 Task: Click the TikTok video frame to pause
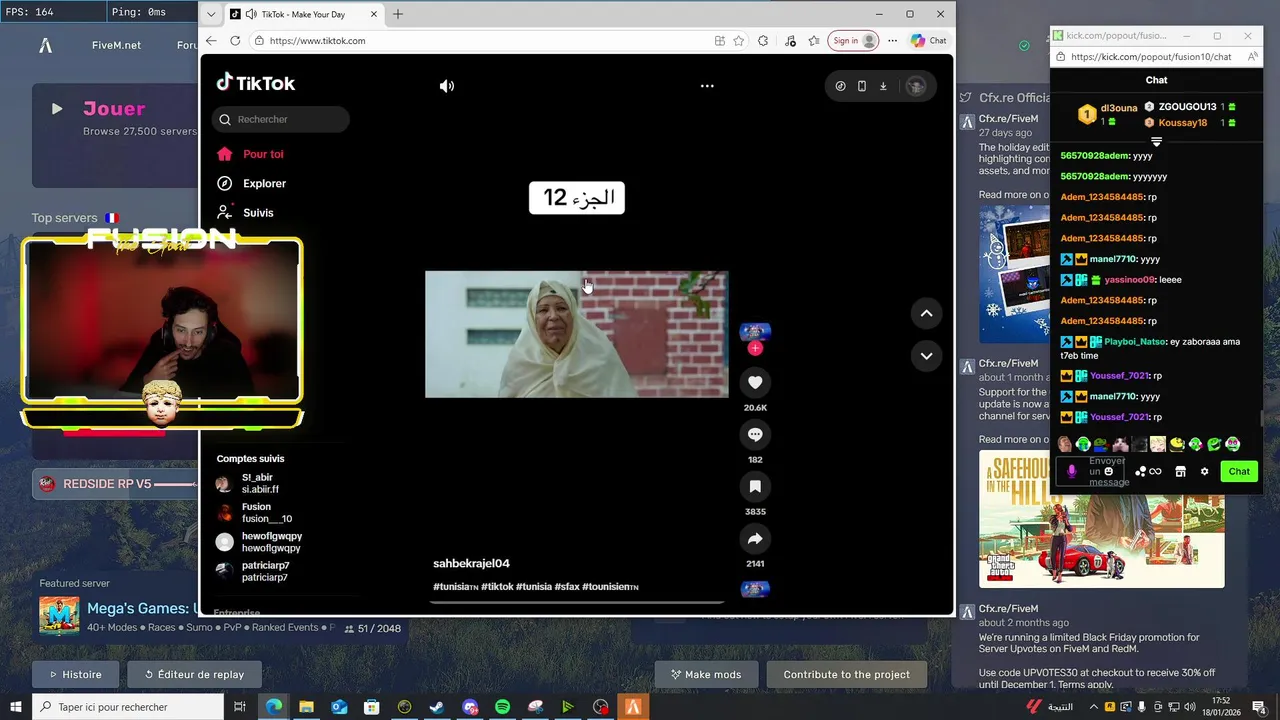[x=576, y=334]
